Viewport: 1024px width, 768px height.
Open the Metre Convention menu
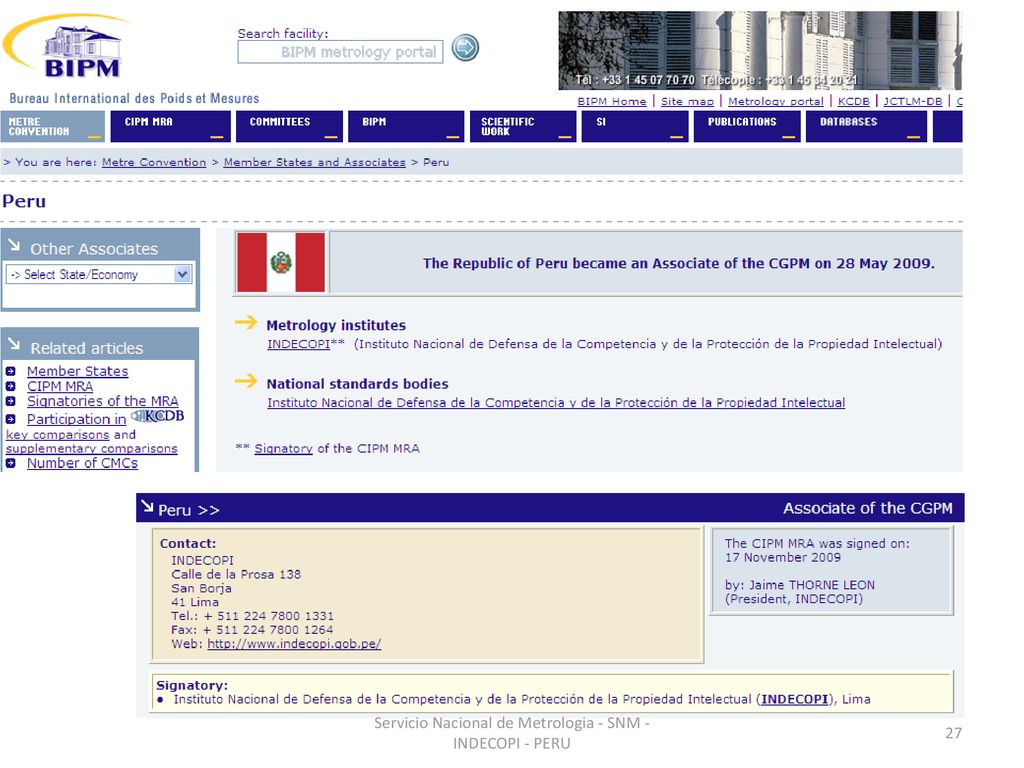coord(52,126)
